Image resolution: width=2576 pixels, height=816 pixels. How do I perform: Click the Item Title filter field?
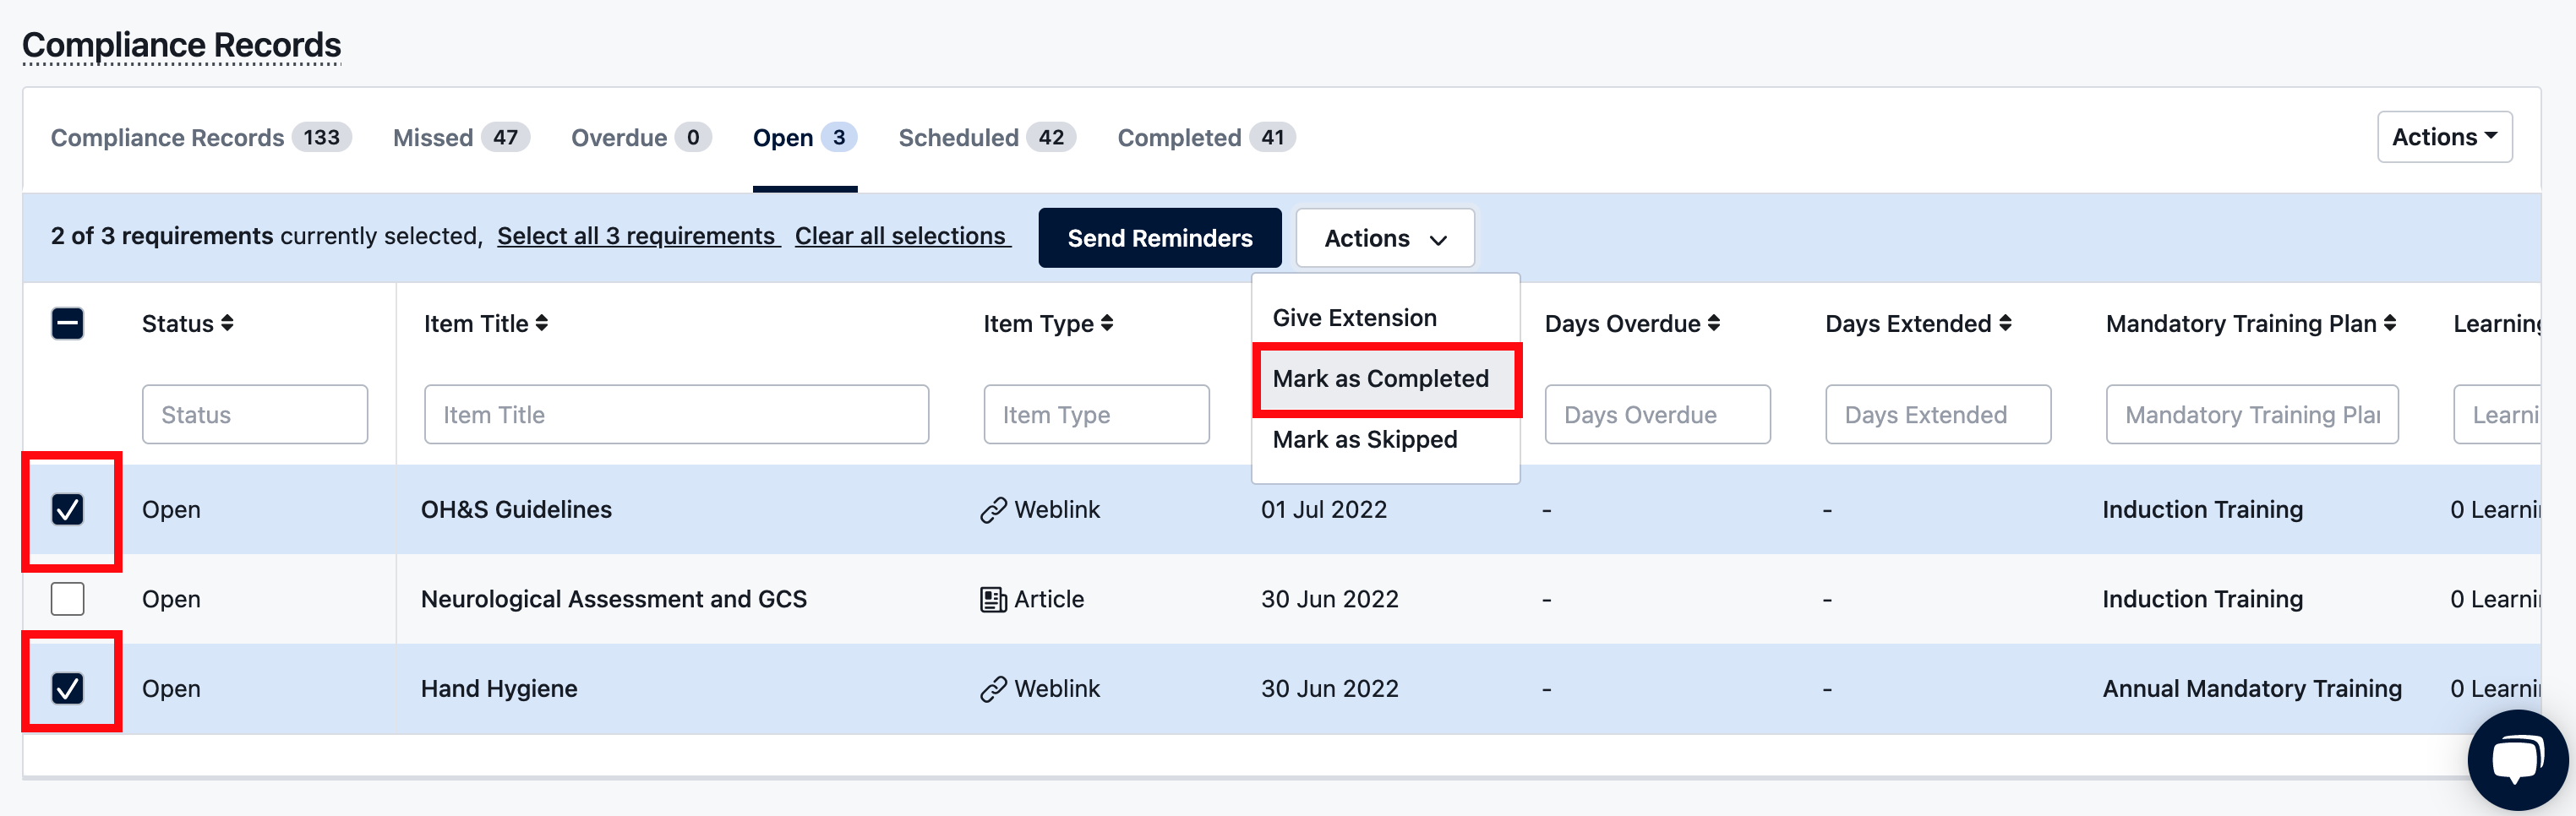tap(676, 414)
